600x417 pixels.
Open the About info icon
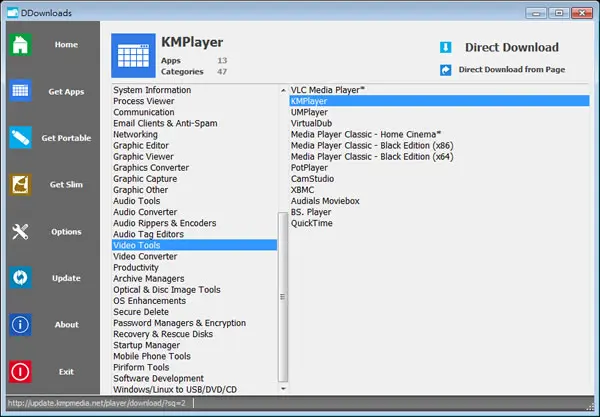pyautogui.click(x=20, y=324)
